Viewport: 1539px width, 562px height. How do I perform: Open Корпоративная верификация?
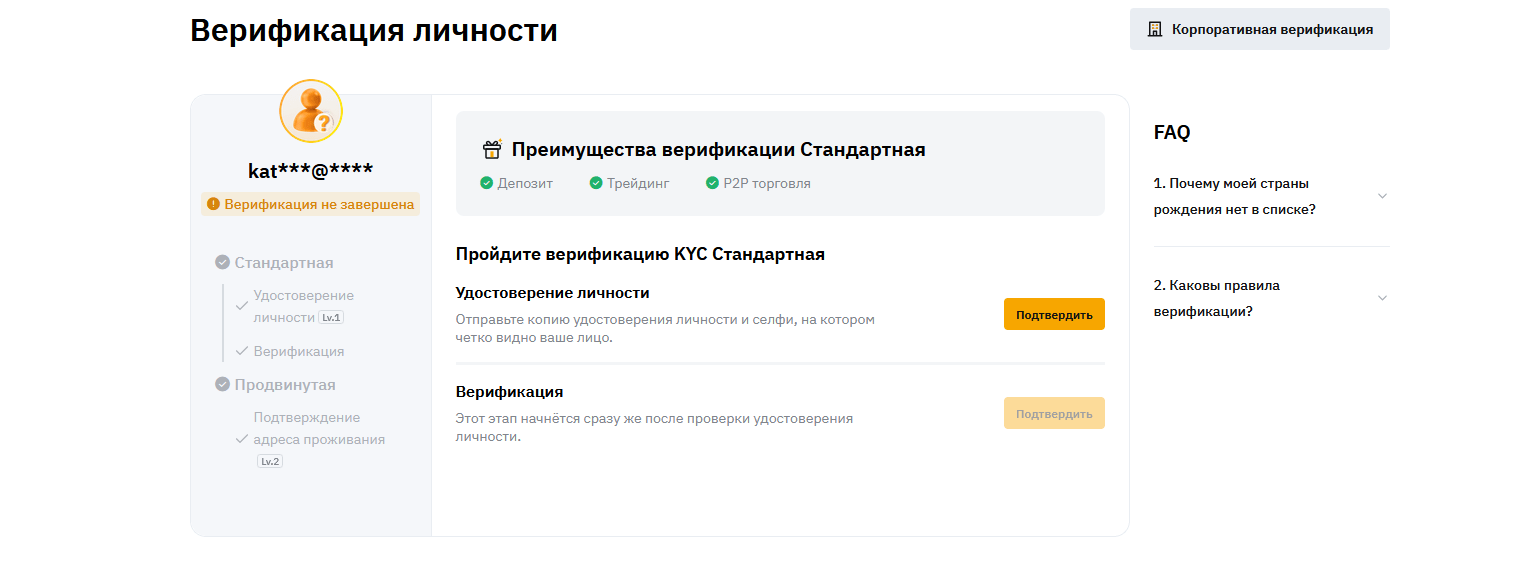(1259, 29)
